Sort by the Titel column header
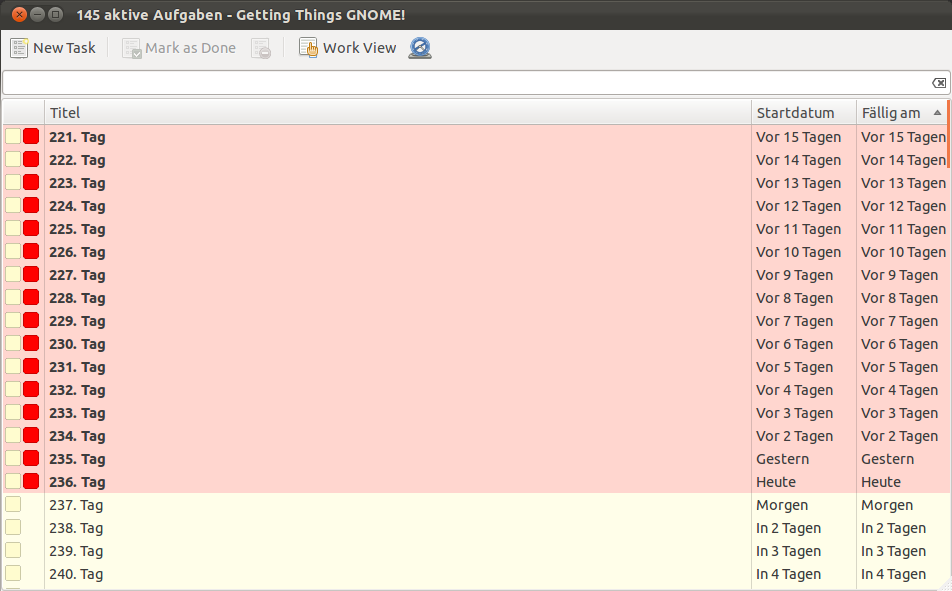Image resolution: width=952 pixels, height=591 pixels. tap(398, 112)
